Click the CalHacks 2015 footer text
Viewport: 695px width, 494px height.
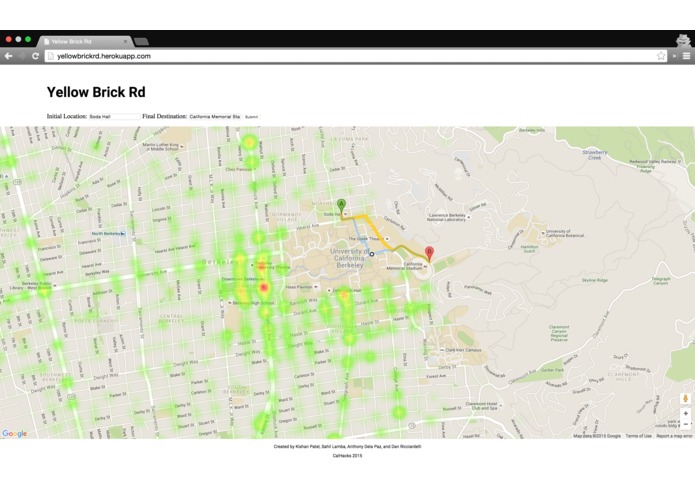click(347, 455)
